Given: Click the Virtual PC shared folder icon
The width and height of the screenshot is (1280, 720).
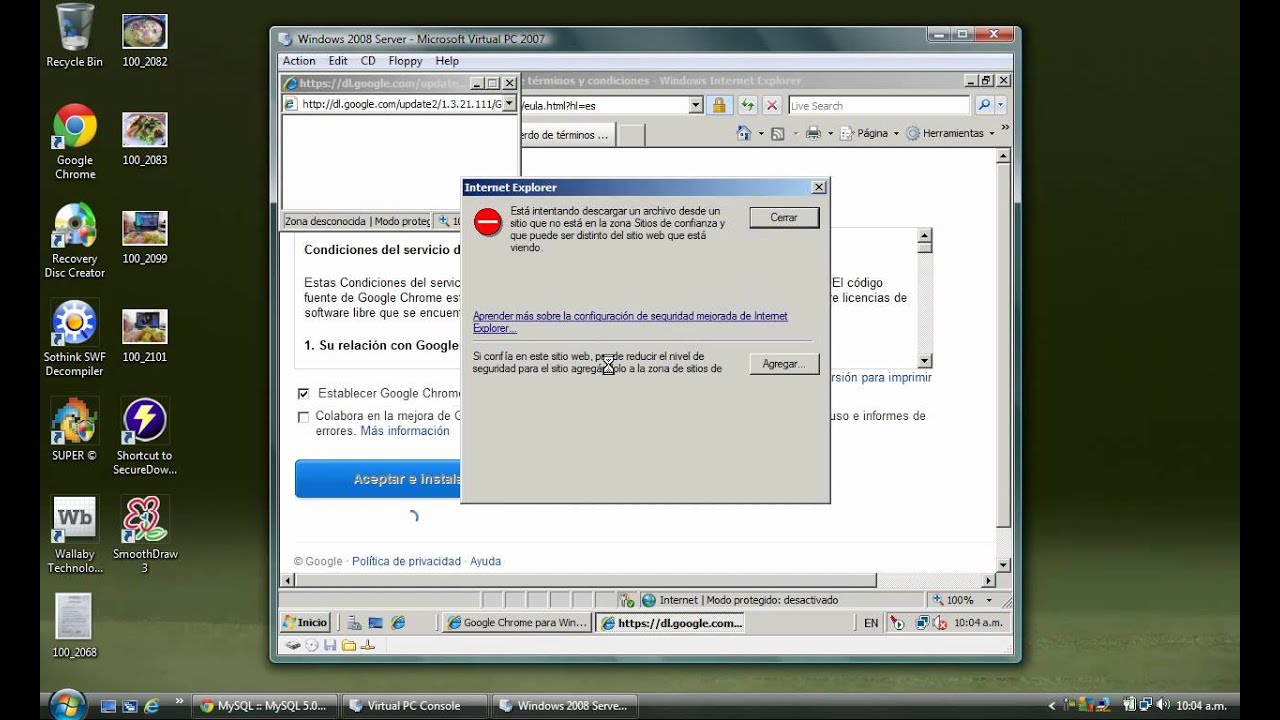Looking at the screenshot, I should coord(348,645).
